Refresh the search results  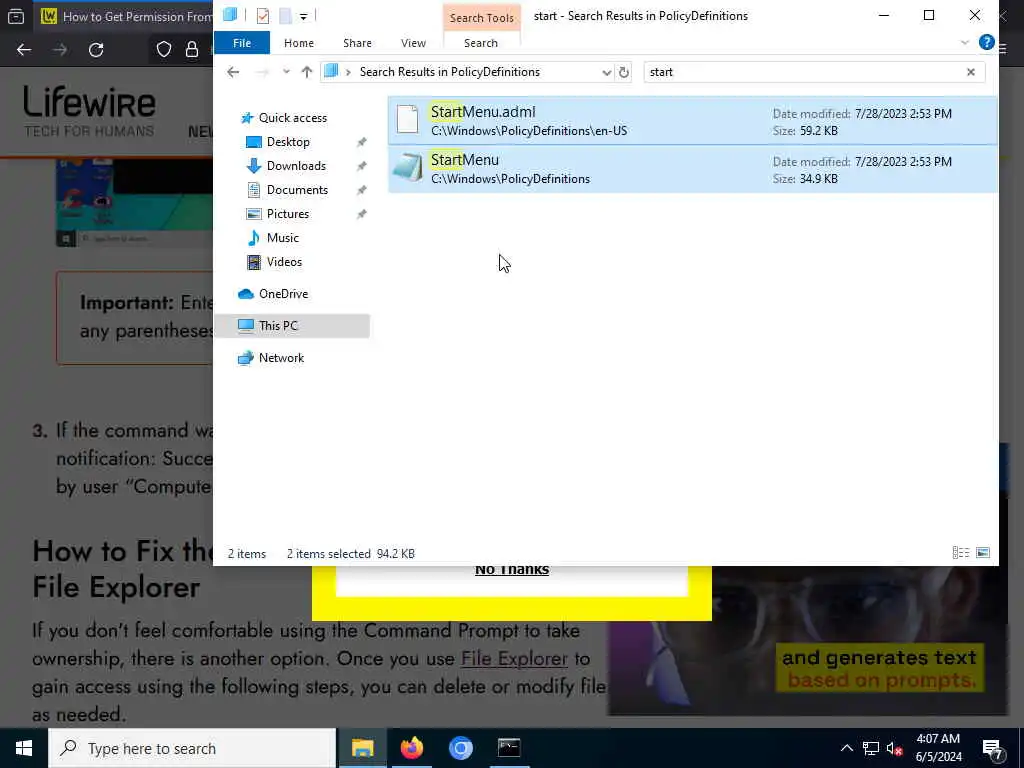pos(624,72)
